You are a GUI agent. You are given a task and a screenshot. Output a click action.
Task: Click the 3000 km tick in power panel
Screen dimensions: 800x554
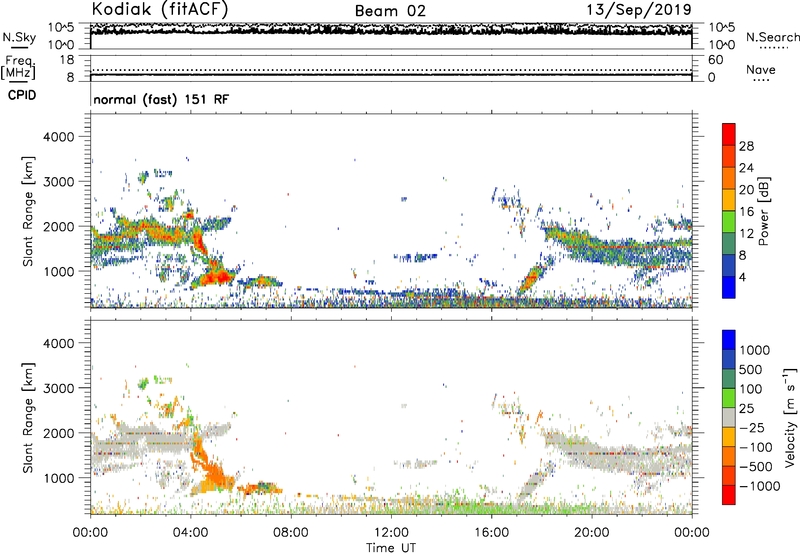(58, 182)
